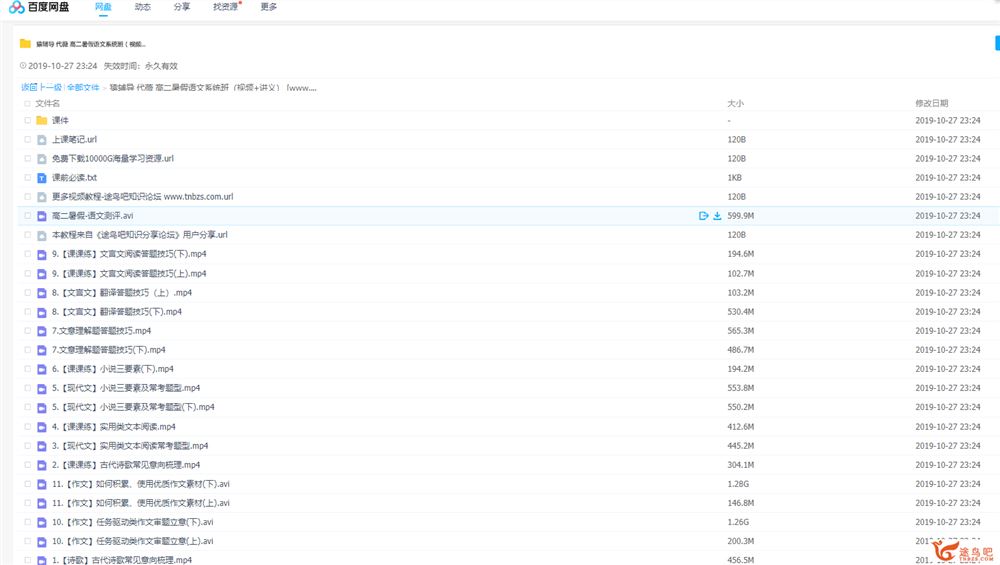Click file name 1.【诗歌】古代诗歌常见意向梳理.mp4
This screenshot has width=1000, height=565.
click(122, 560)
